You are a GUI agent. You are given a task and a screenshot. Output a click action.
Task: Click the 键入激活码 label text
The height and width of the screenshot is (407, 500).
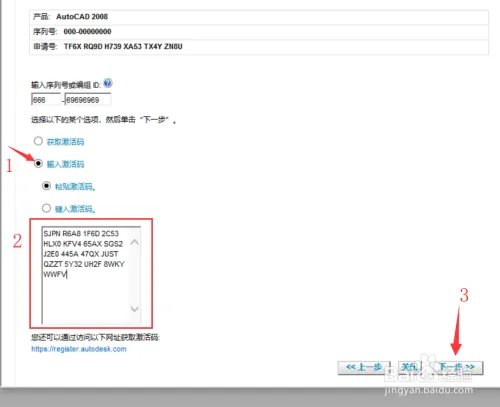[x=75, y=209]
